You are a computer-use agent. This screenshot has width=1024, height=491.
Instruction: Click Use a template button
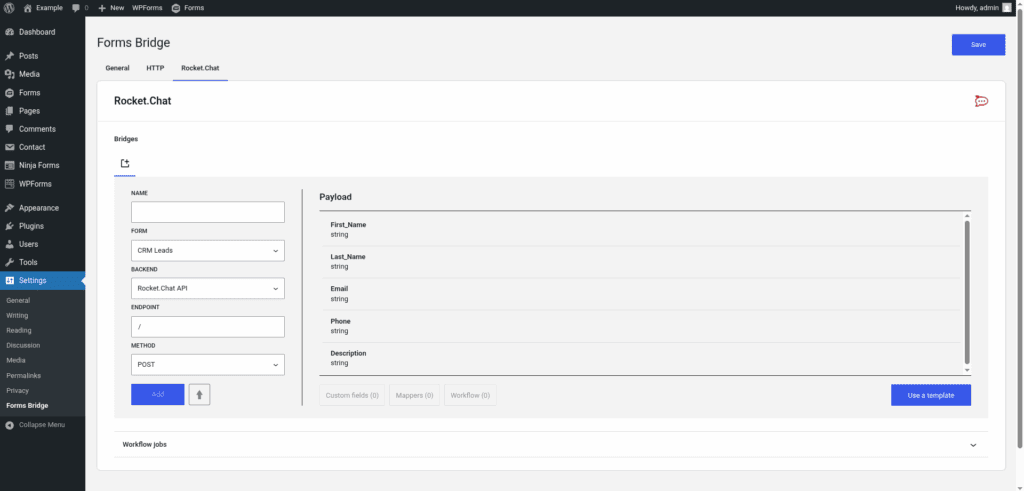point(931,395)
